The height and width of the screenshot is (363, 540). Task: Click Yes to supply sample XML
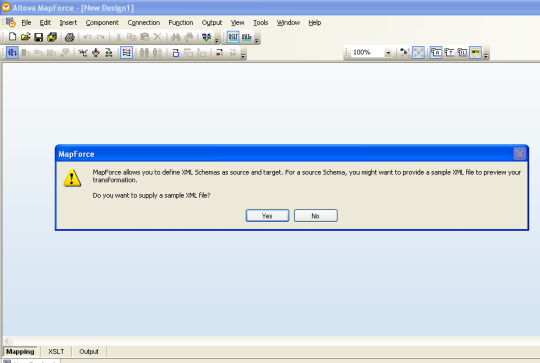click(x=267, y=216)
